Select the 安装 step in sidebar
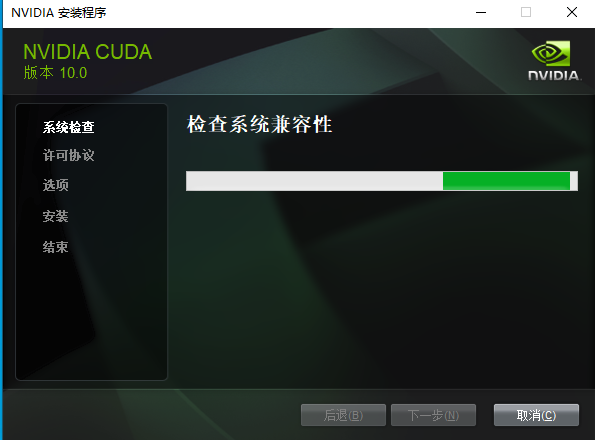 (x=55, y=216)
